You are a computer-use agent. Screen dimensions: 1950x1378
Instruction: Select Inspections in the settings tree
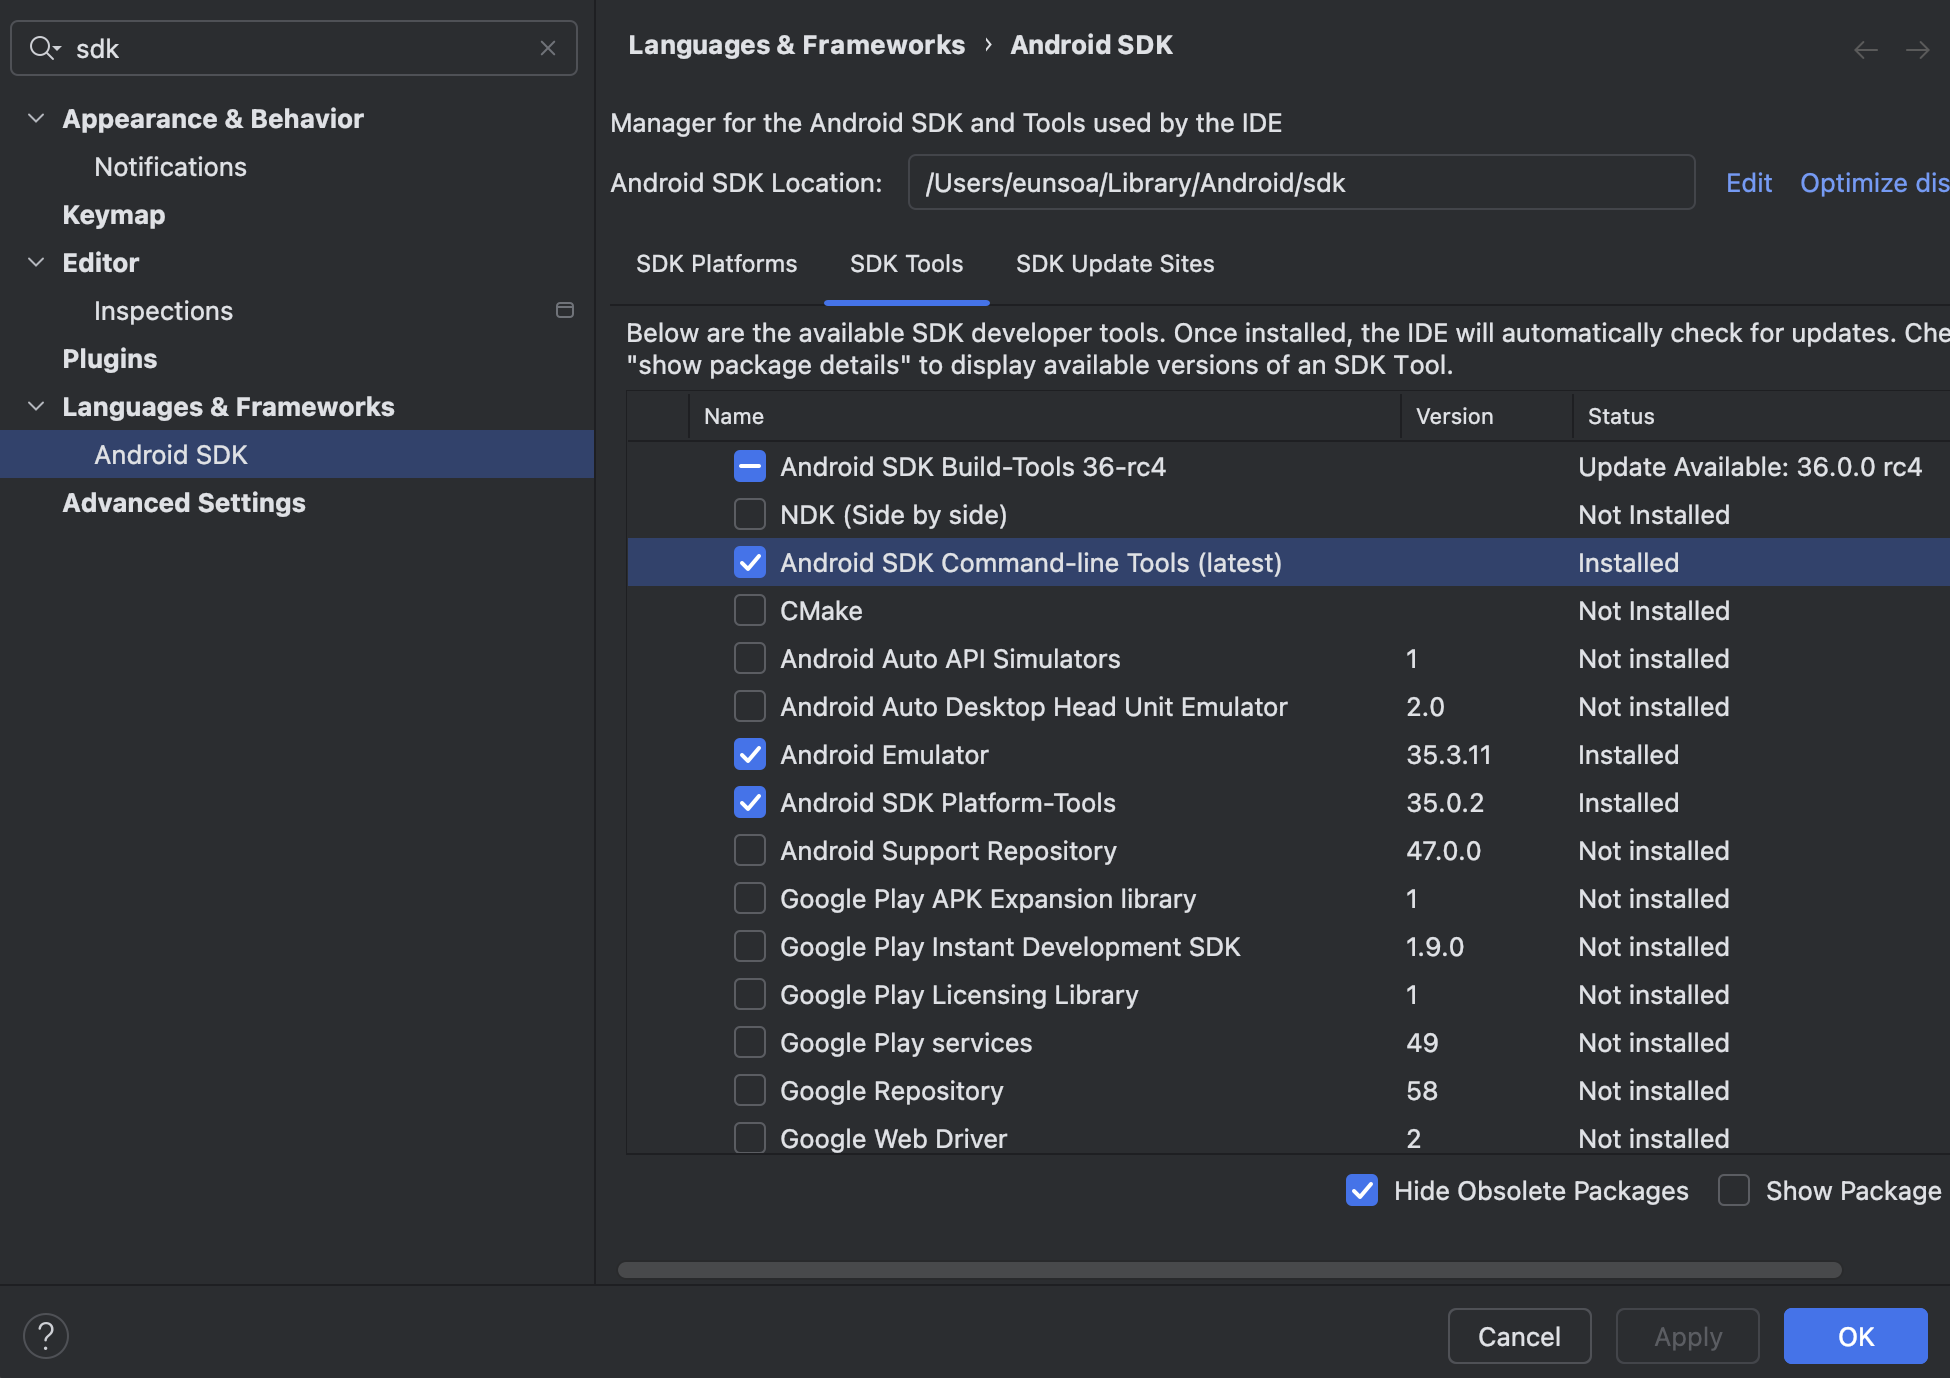[x=163, y=311]
